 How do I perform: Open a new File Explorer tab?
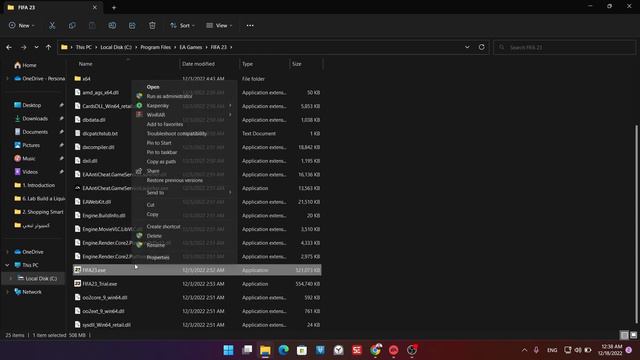click(x=114, y=7)
